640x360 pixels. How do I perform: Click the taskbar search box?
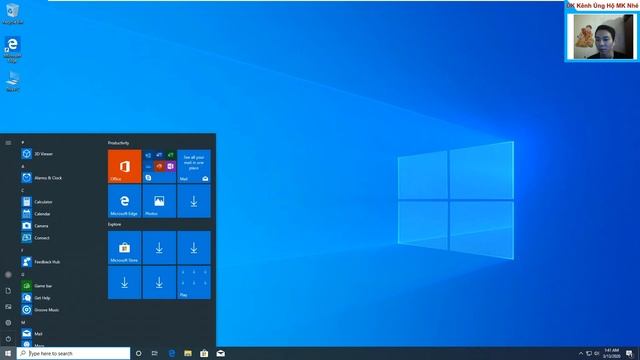pyautogui.click(x=73, y=353)
